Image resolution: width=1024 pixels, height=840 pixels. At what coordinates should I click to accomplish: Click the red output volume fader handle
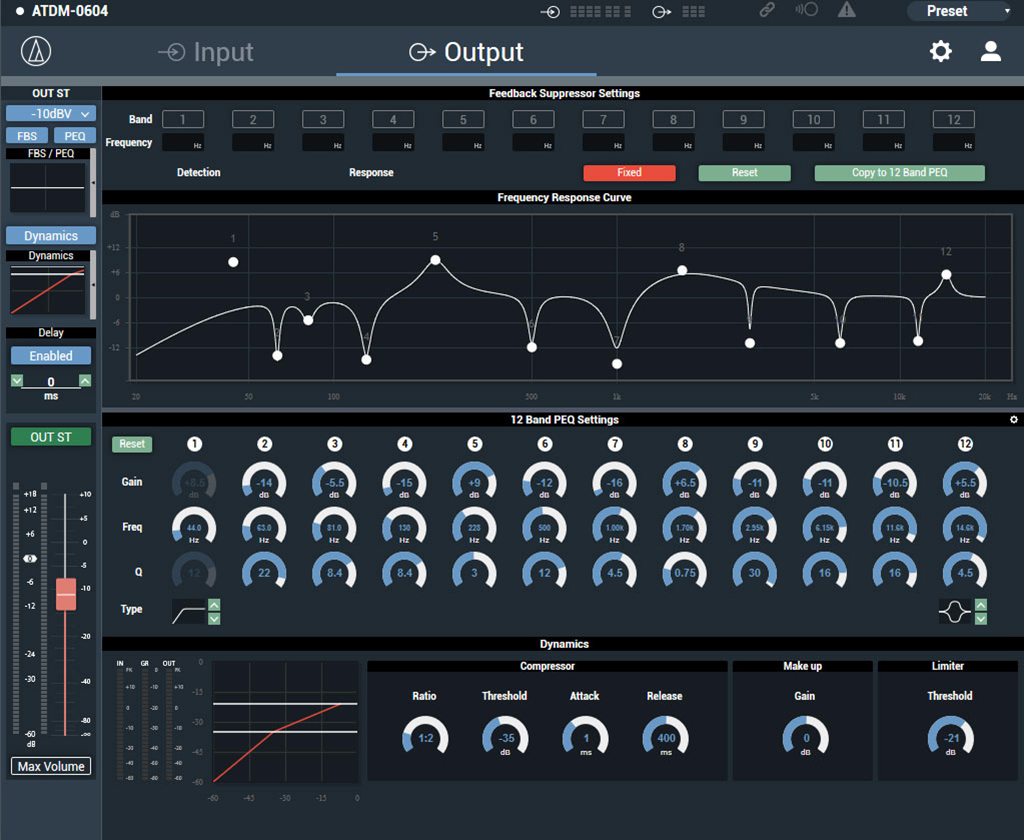(x=66, y=593)
